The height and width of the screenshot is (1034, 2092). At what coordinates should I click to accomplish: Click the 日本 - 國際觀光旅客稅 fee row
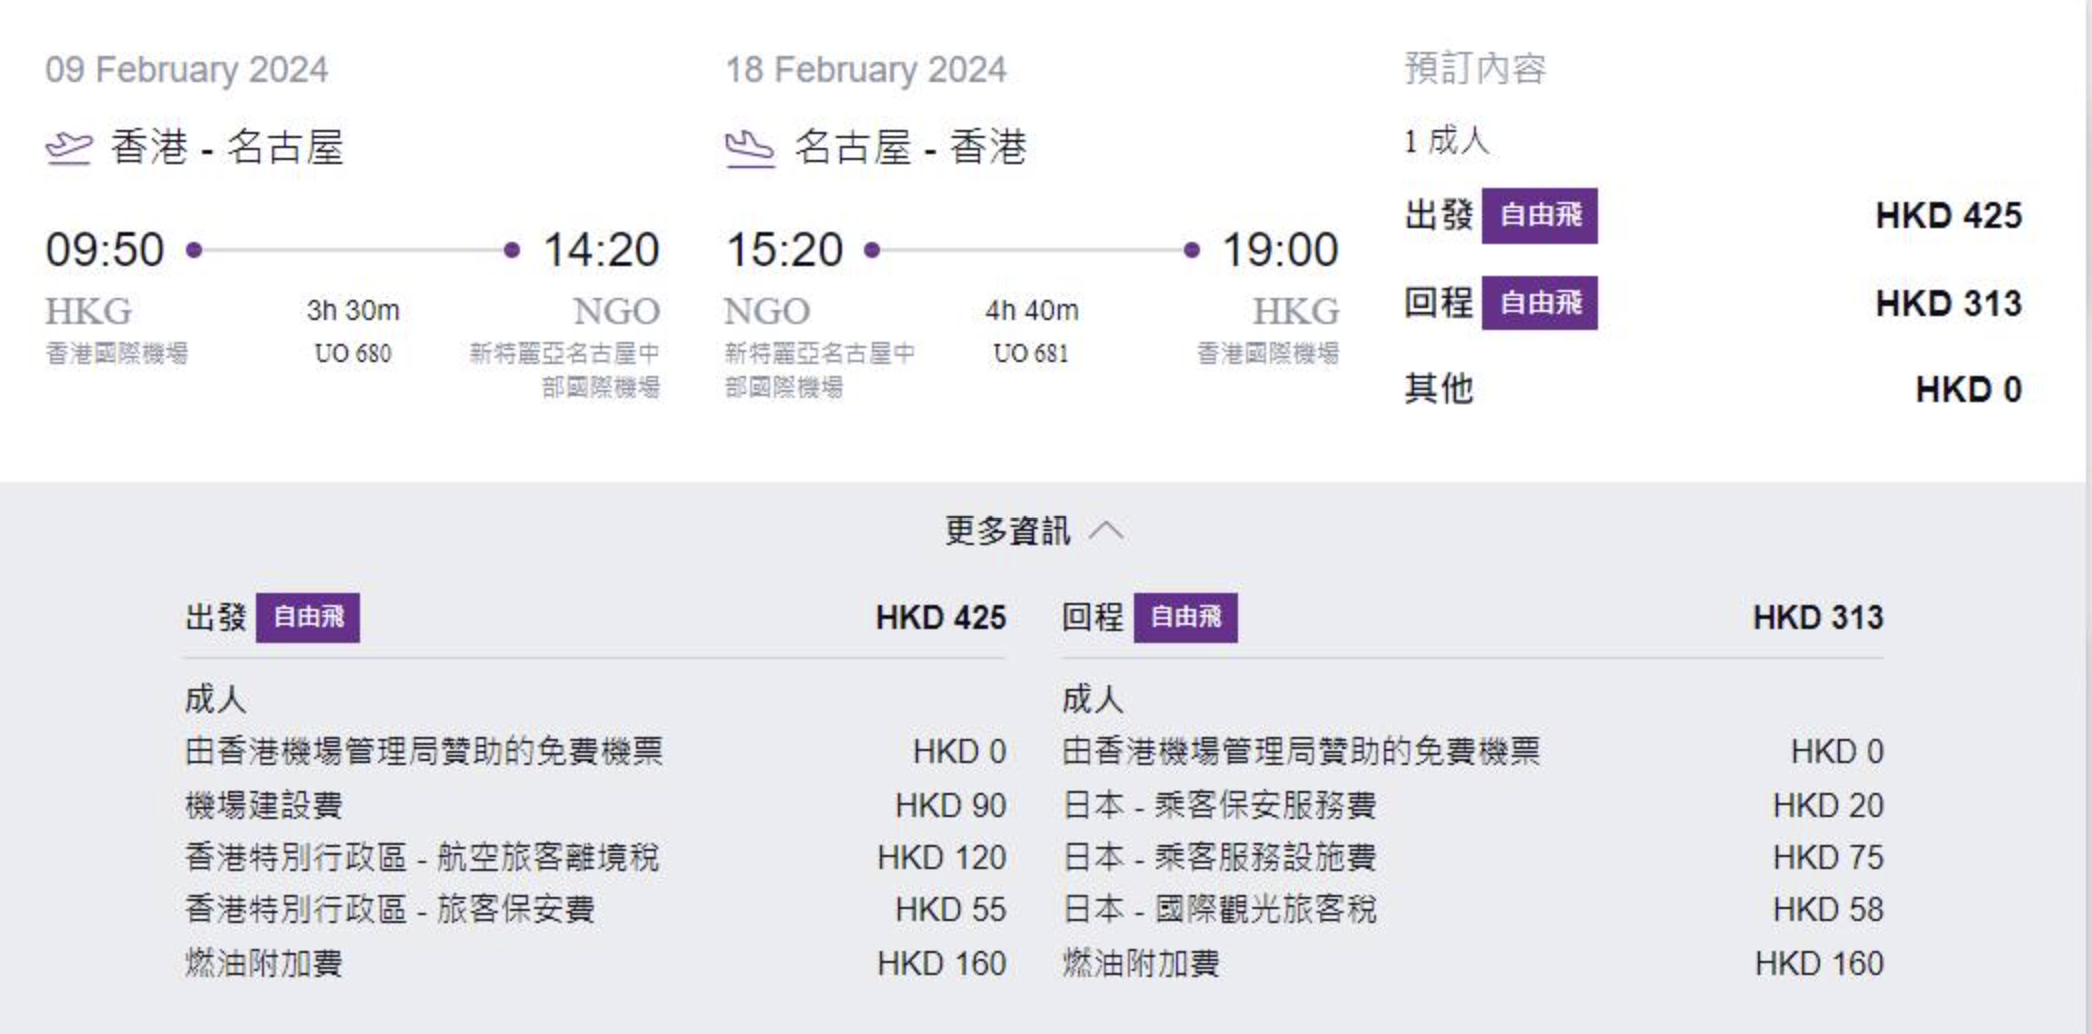(1473, 909)
